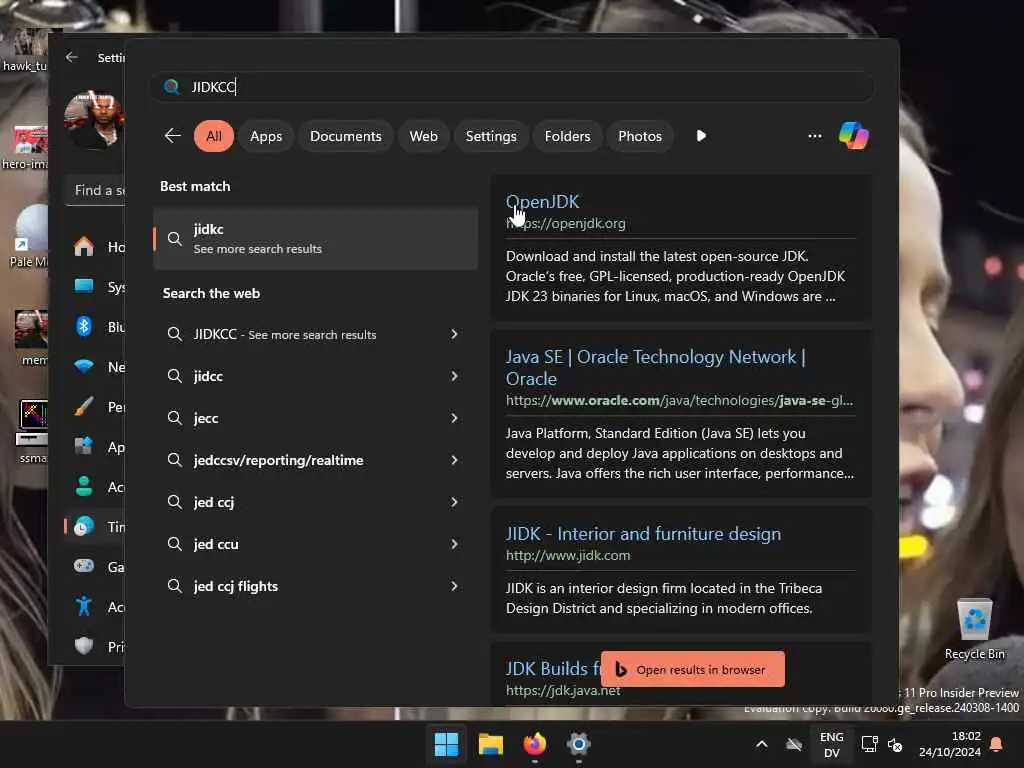Screen dimensions: 1024x768
Task: Open the Pale Moon desktop shortcut
Action: coord(28,236)
